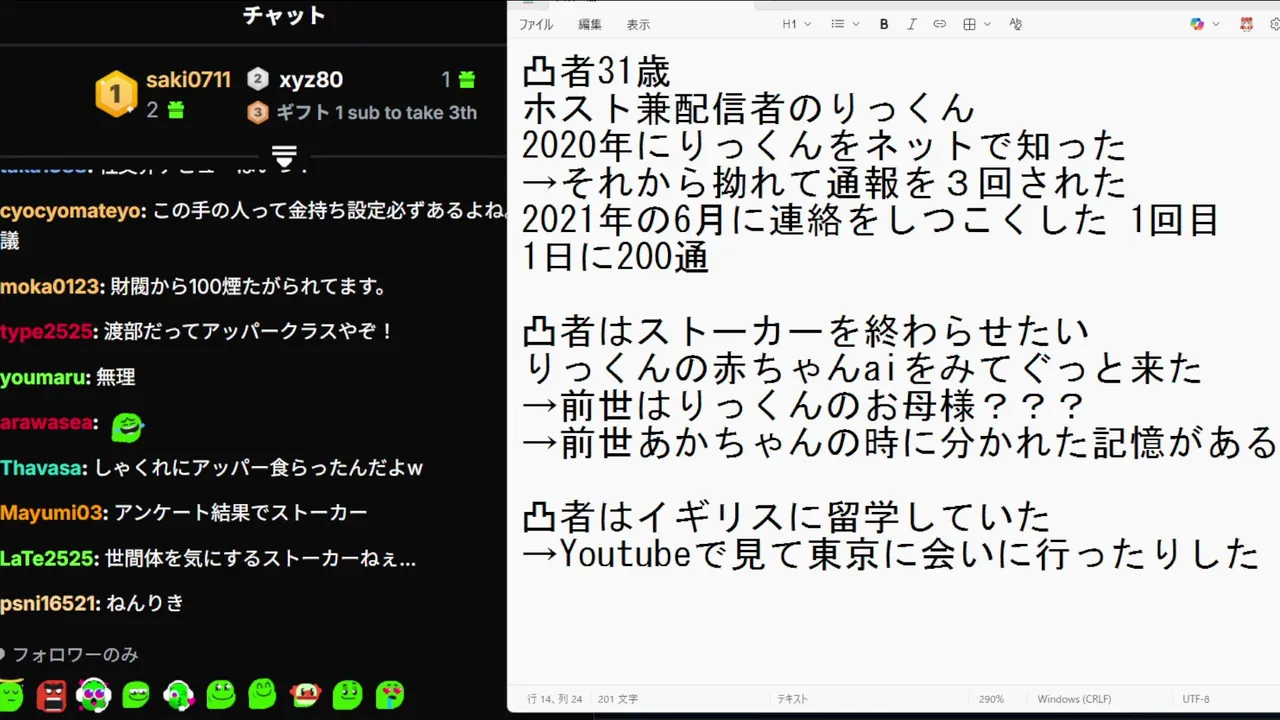Click the green gift icon beside the count 1
The width and height of the screenshot is (1280, 720).
tap(466, 80)
